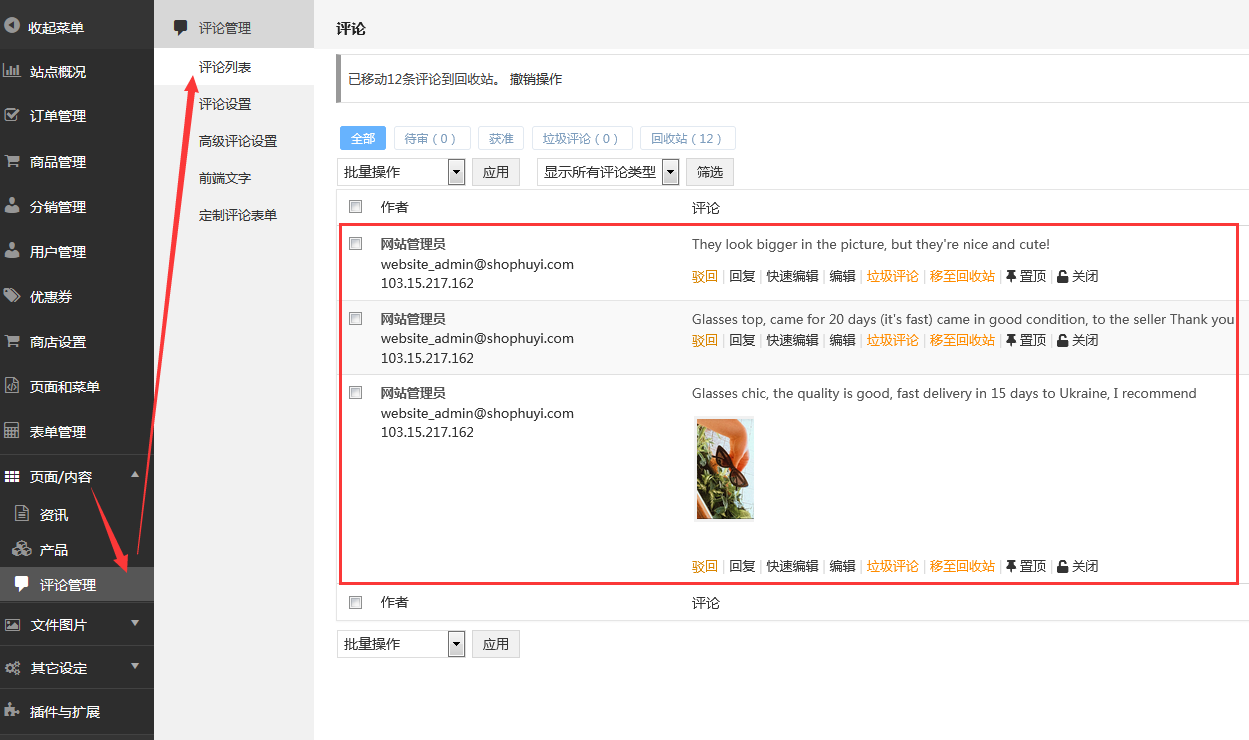Click reject link on the first comment

704,276
